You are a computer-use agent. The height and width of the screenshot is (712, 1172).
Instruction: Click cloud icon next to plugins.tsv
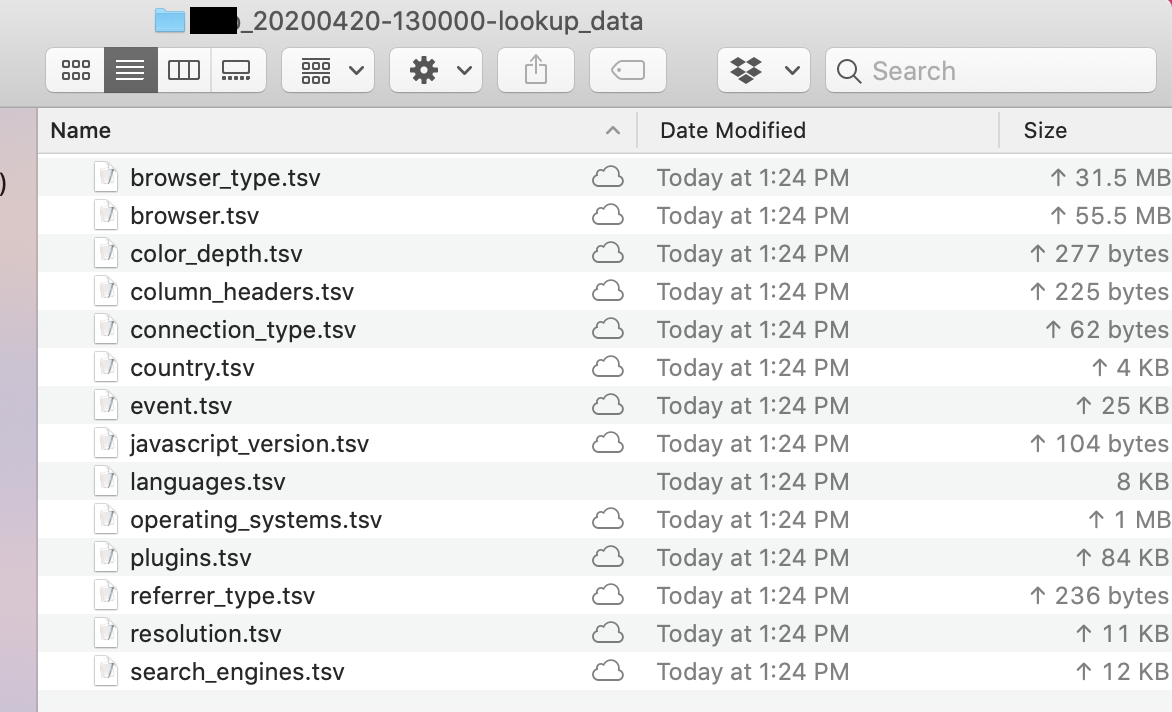click(608, 558)
